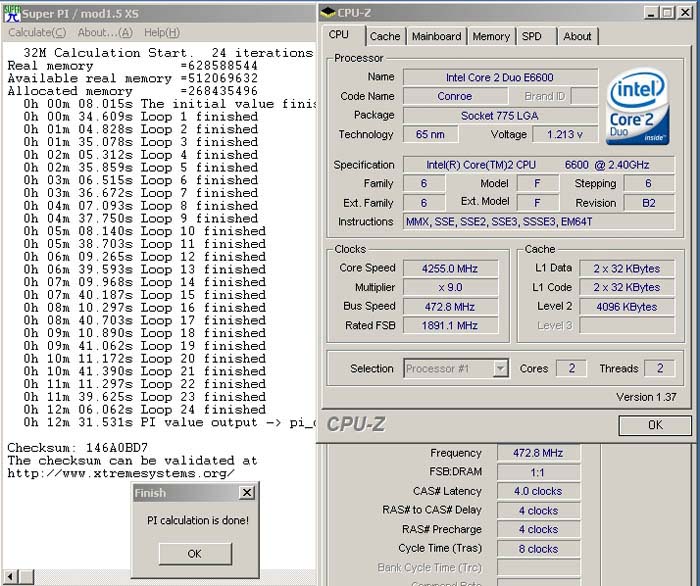The height and width of the screenshot is (586, 700).
Task: Click the CAS# Latency value '4.0 clocks'
Action: click(538, 491)
